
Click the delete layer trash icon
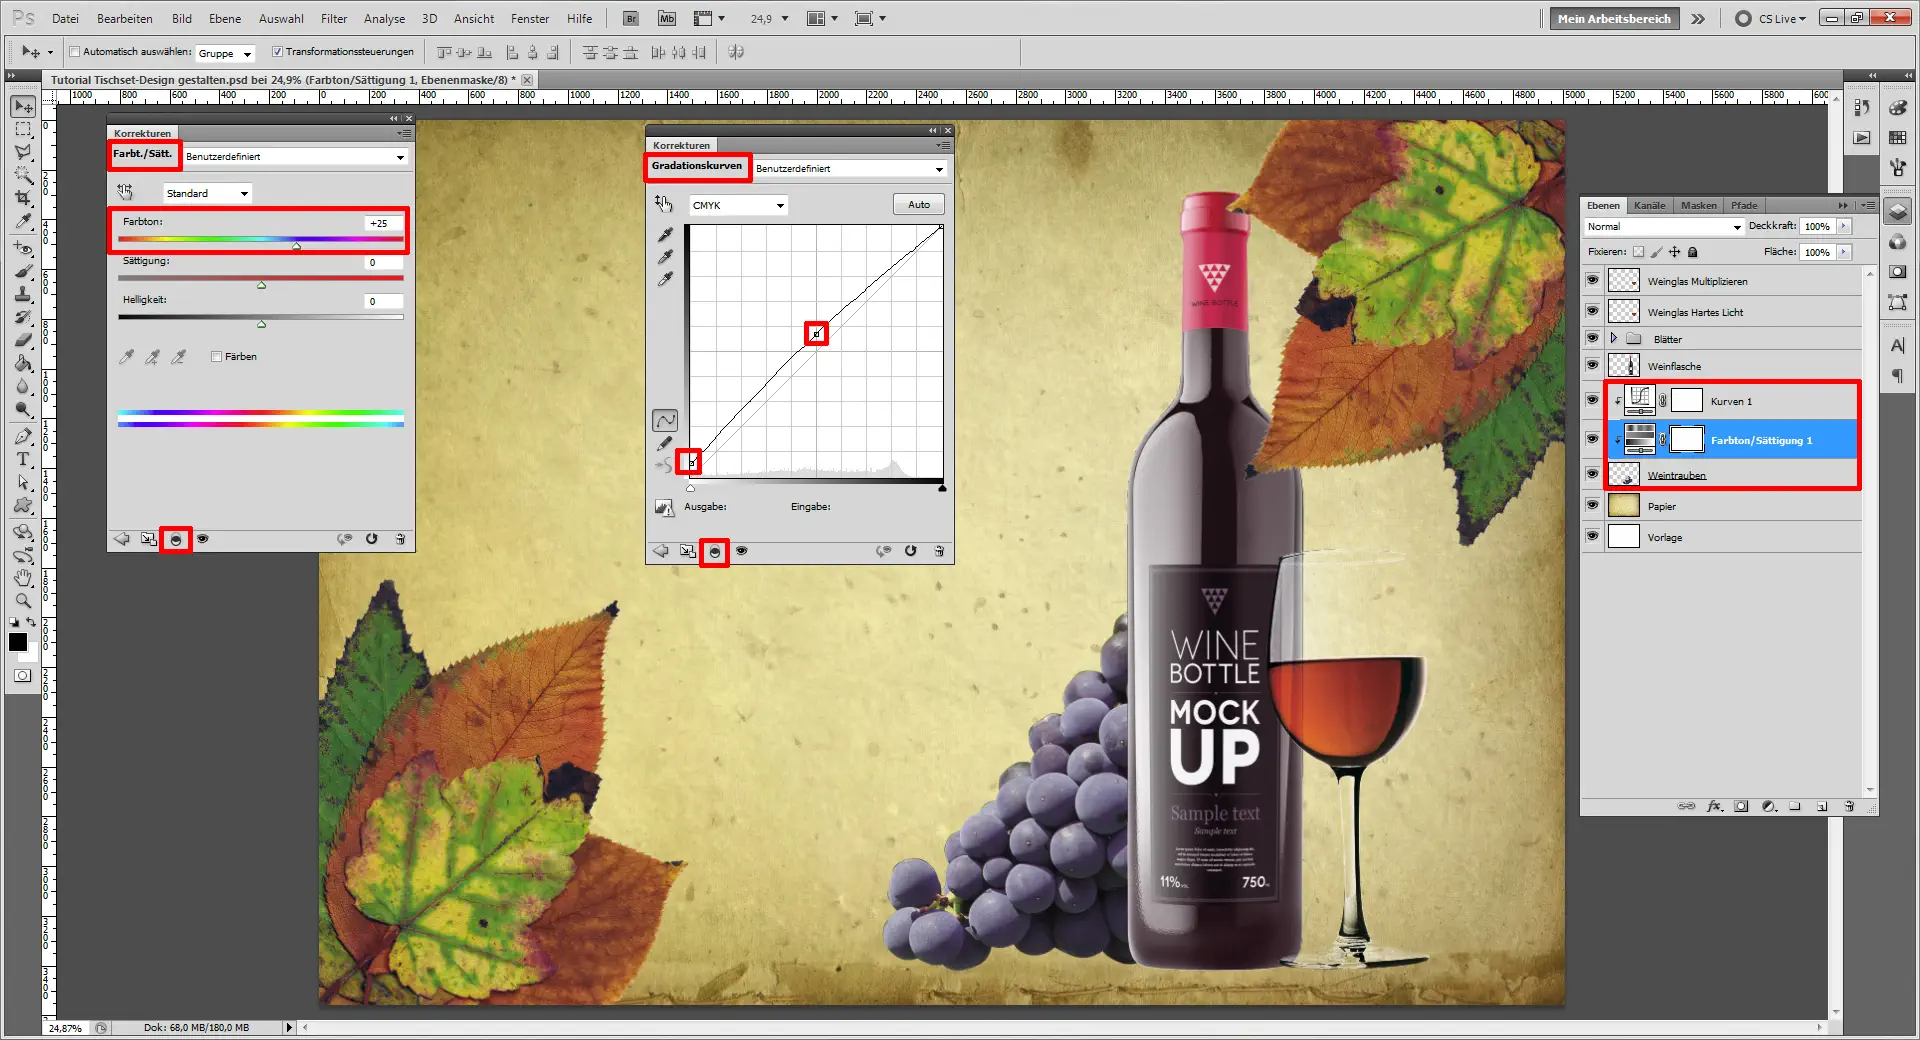click(1849, 806)
